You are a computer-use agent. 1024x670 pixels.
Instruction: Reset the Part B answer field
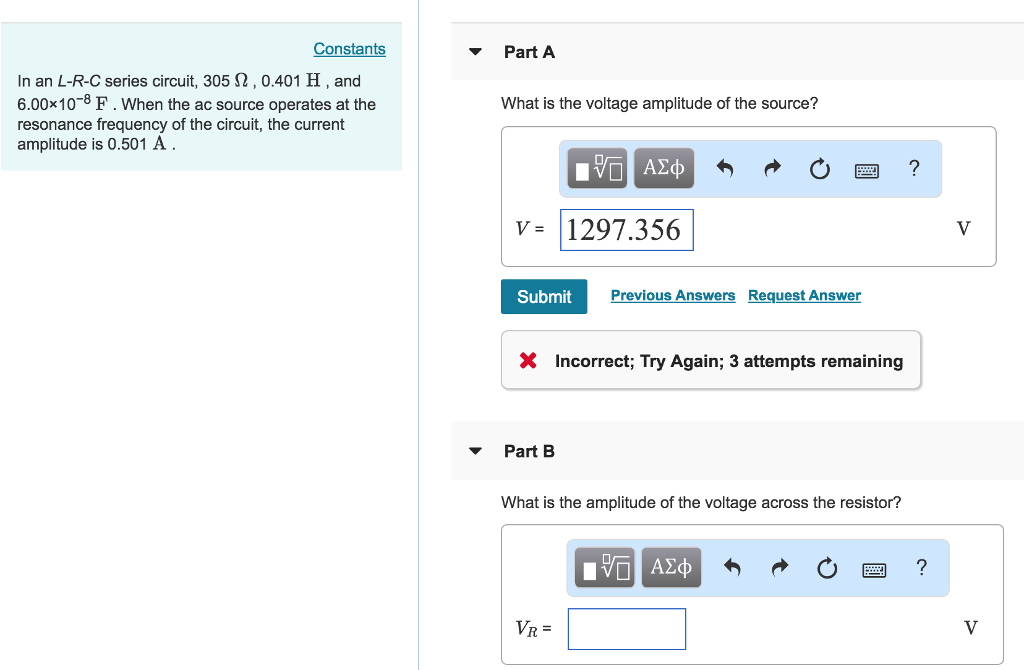827,567
